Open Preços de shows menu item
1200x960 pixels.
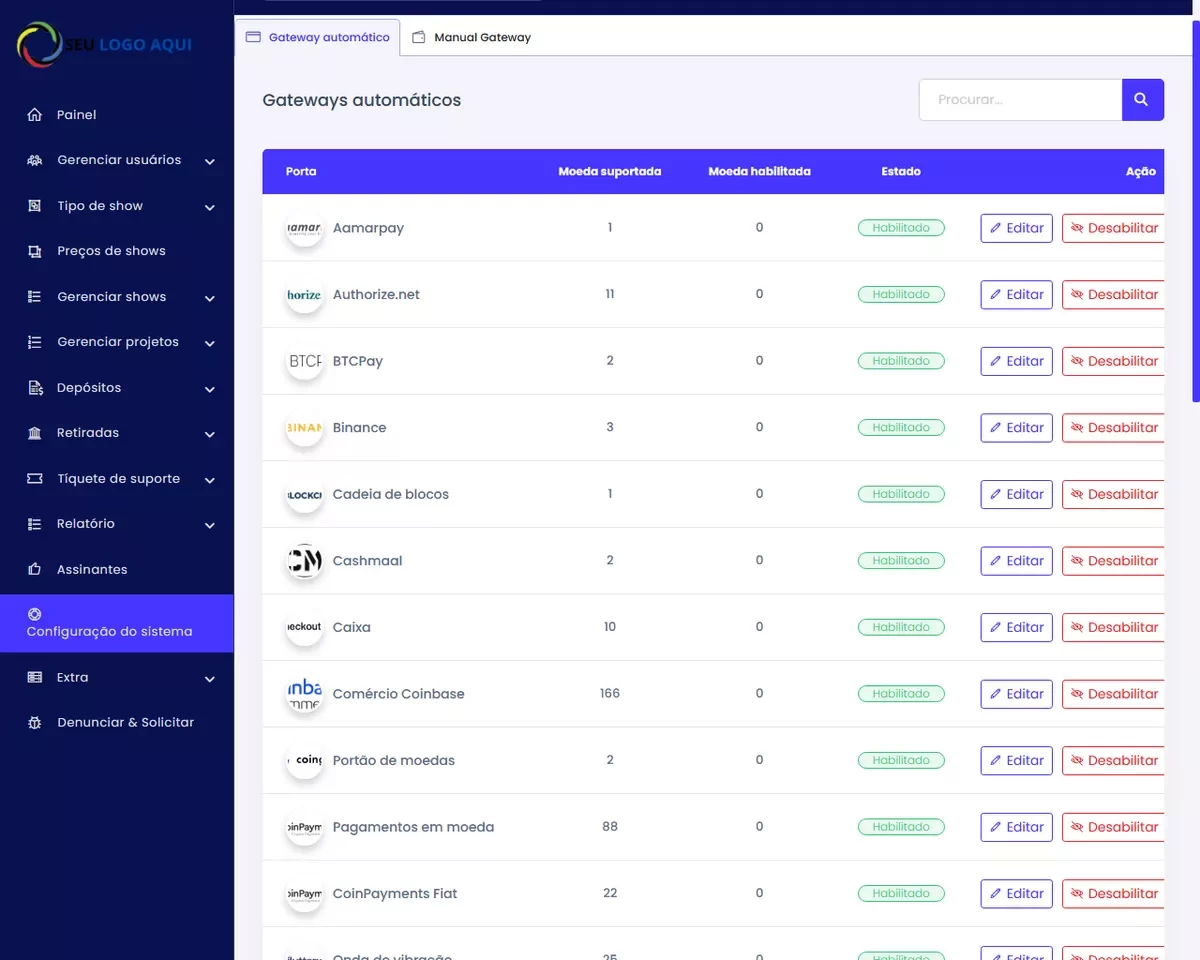coord(111,251)
